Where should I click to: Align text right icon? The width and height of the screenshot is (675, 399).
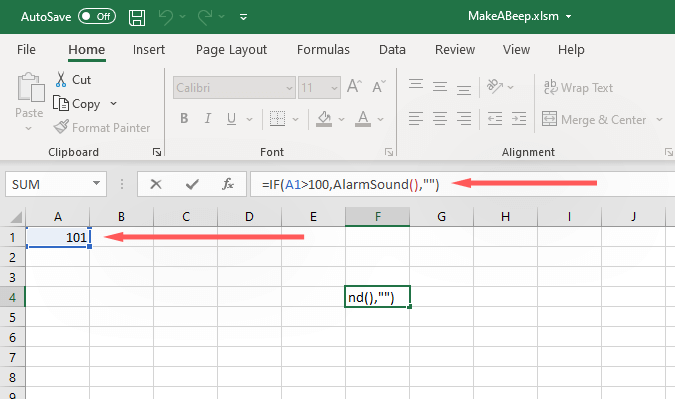click(x=464, y=118)
